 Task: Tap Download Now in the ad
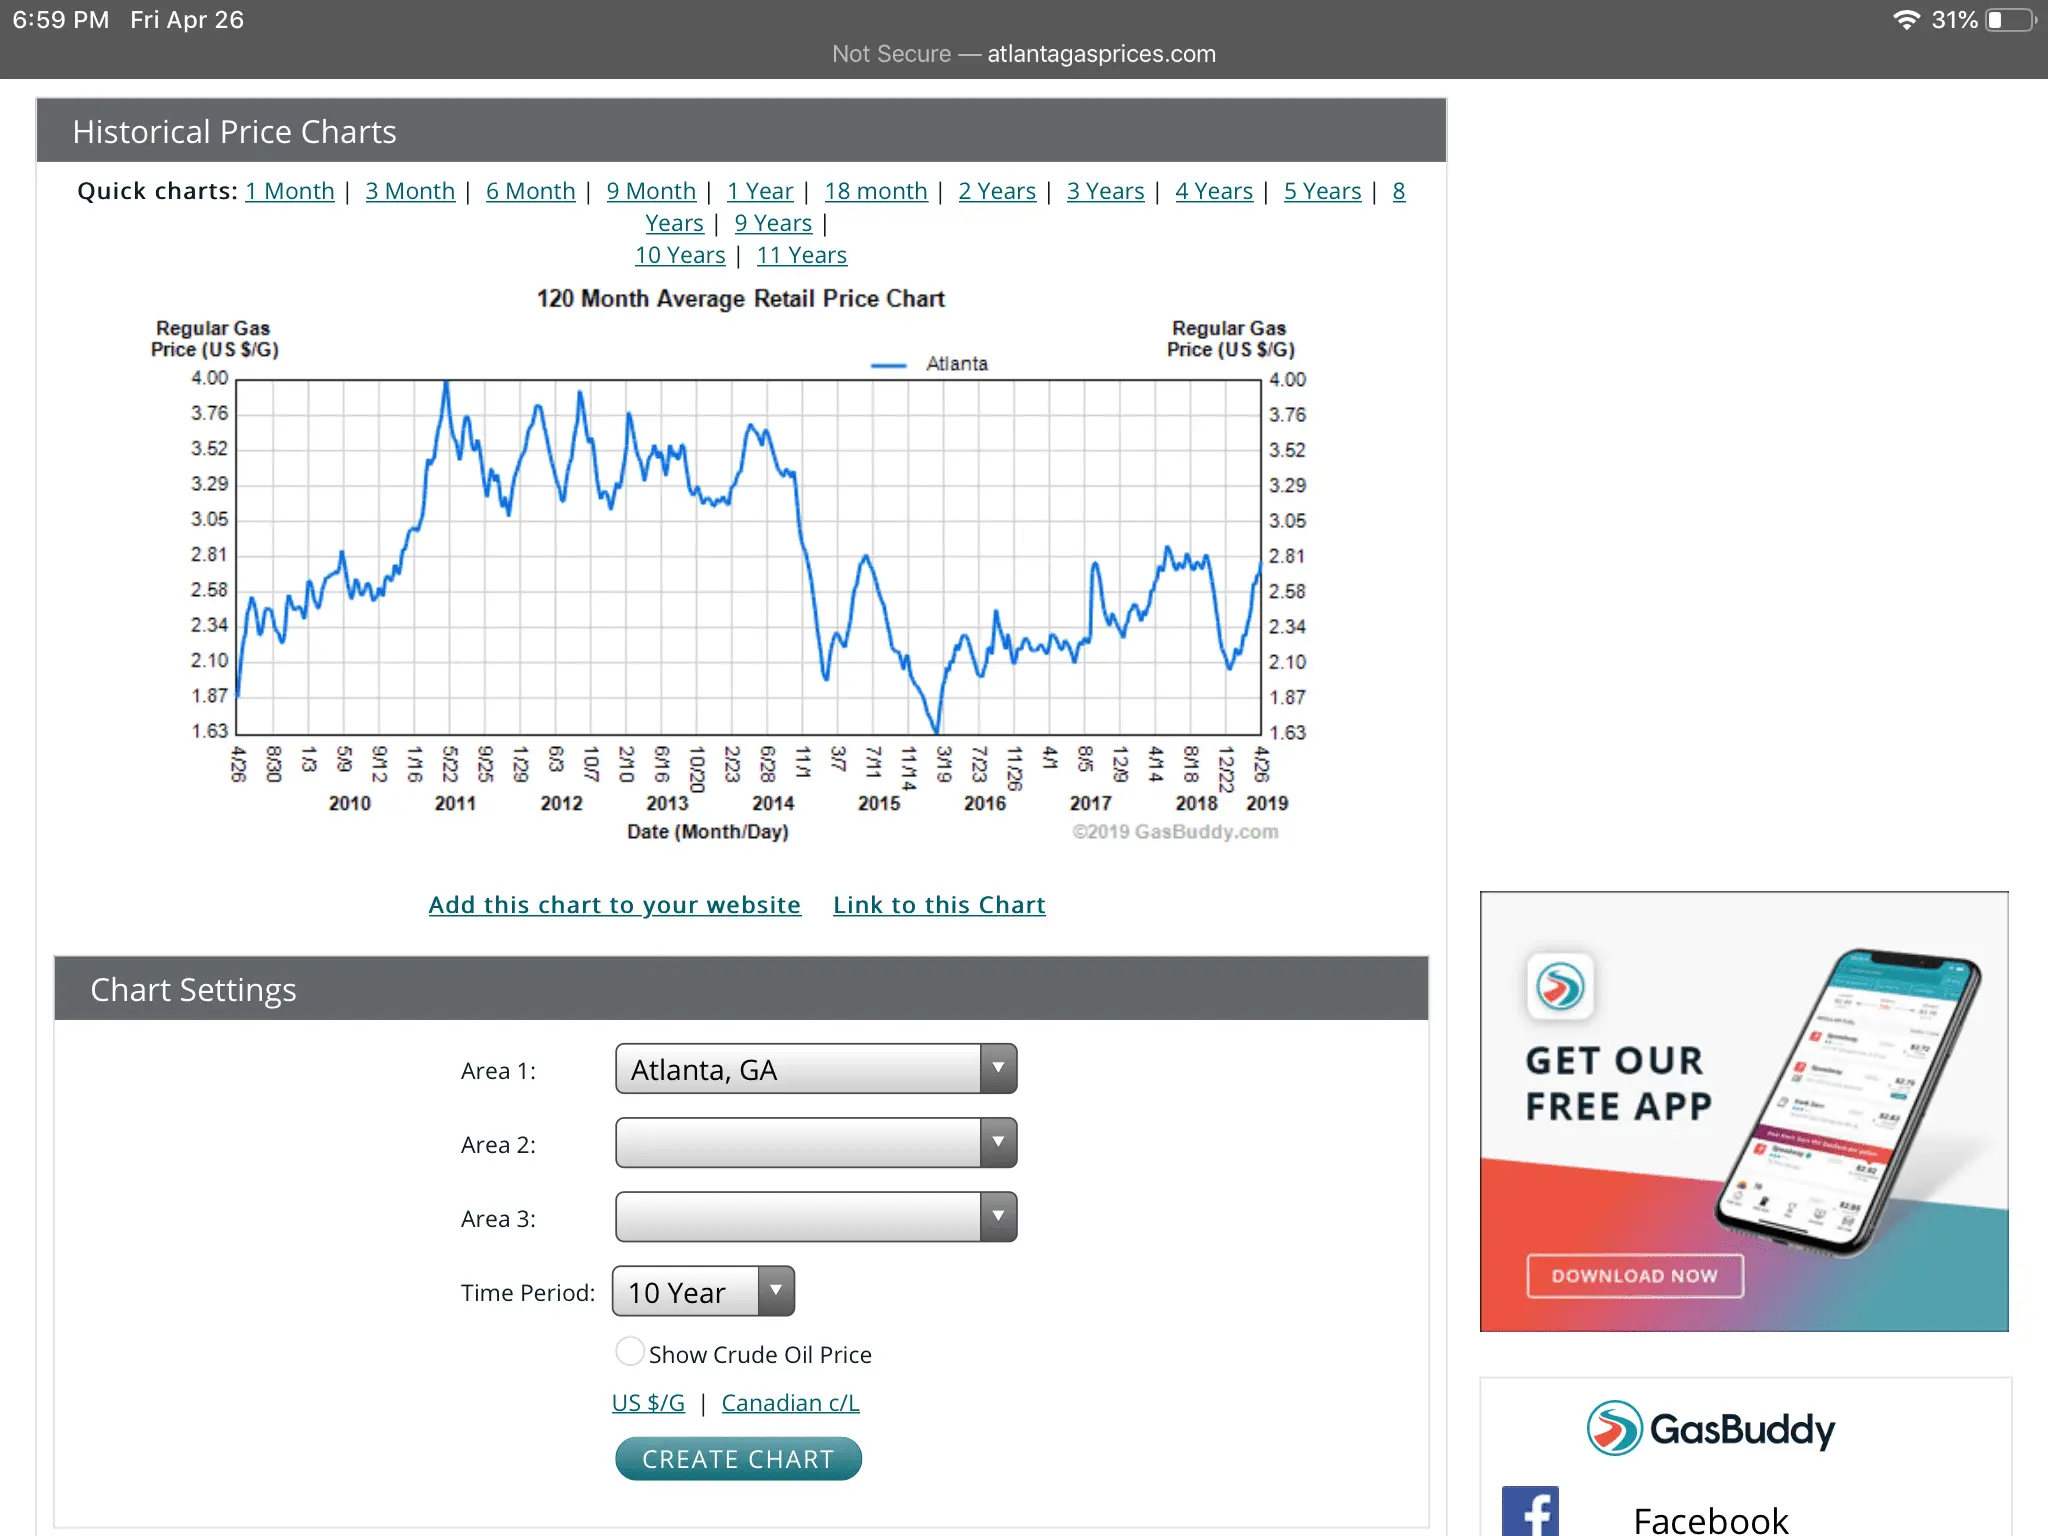1634,1275
